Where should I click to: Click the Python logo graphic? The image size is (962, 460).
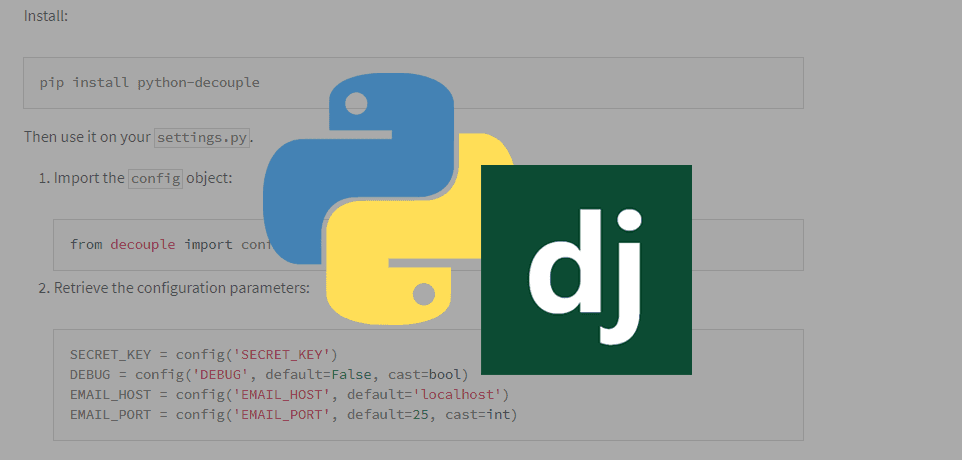click(x=389, y=199)
